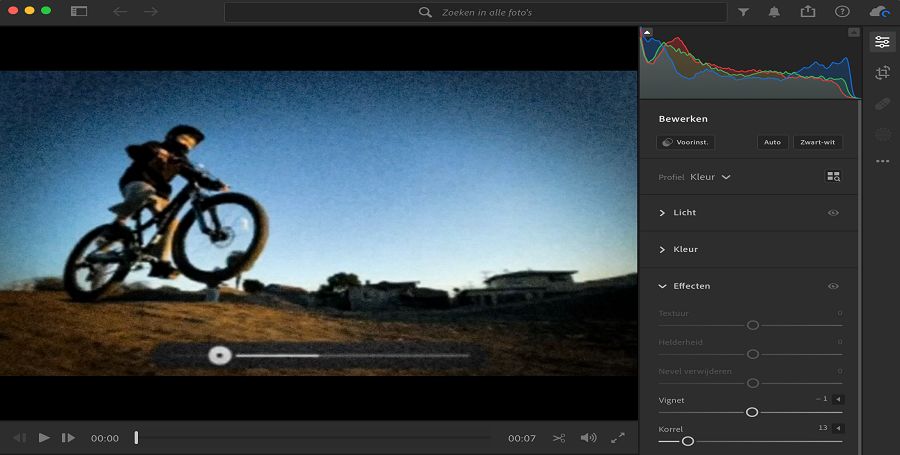900x455 pixels.
Task: Click the Korrel value 13
Action: tap(823, 428)
